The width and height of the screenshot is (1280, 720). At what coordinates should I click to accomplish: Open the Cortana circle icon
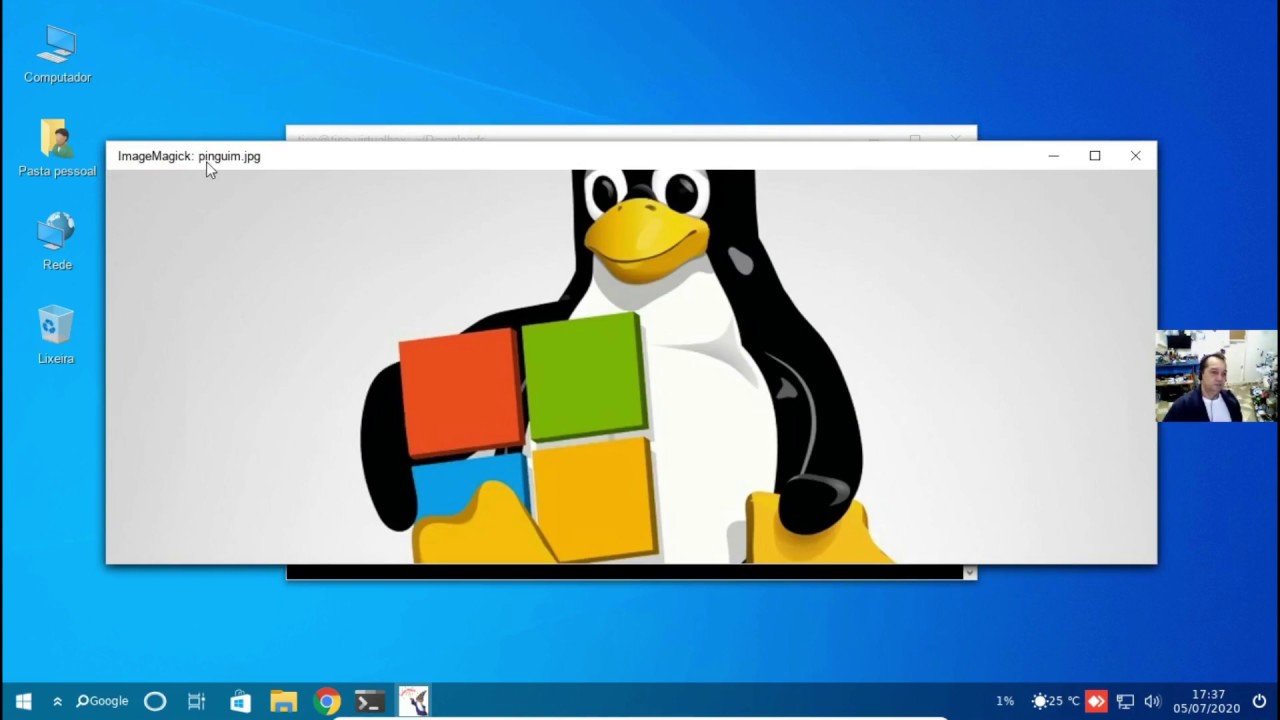click(x=155, y=701)
